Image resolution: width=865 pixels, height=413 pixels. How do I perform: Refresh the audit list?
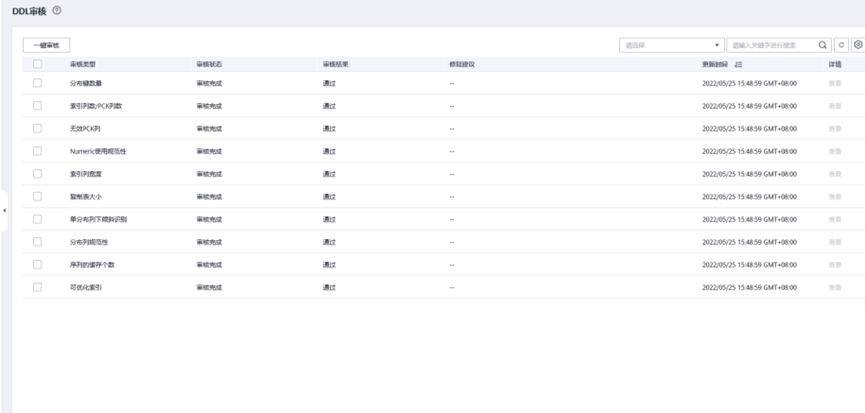(841, 45)
